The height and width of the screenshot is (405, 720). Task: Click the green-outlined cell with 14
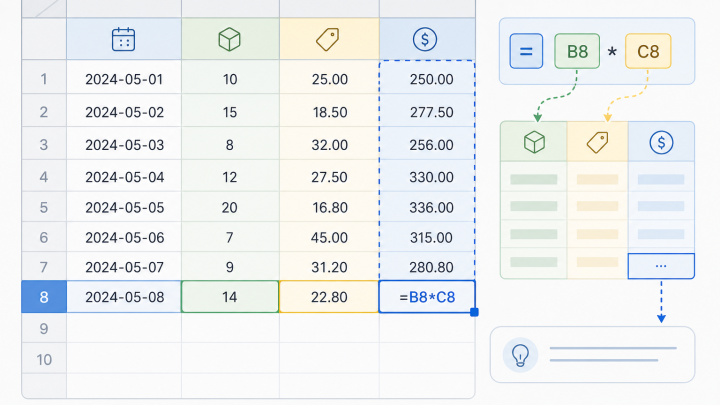click(x=230, y=297)
